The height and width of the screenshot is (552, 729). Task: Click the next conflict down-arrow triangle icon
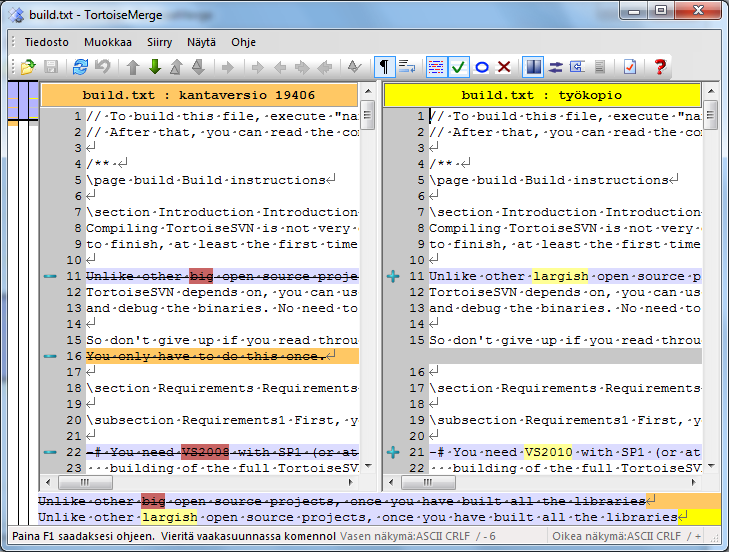199,67
